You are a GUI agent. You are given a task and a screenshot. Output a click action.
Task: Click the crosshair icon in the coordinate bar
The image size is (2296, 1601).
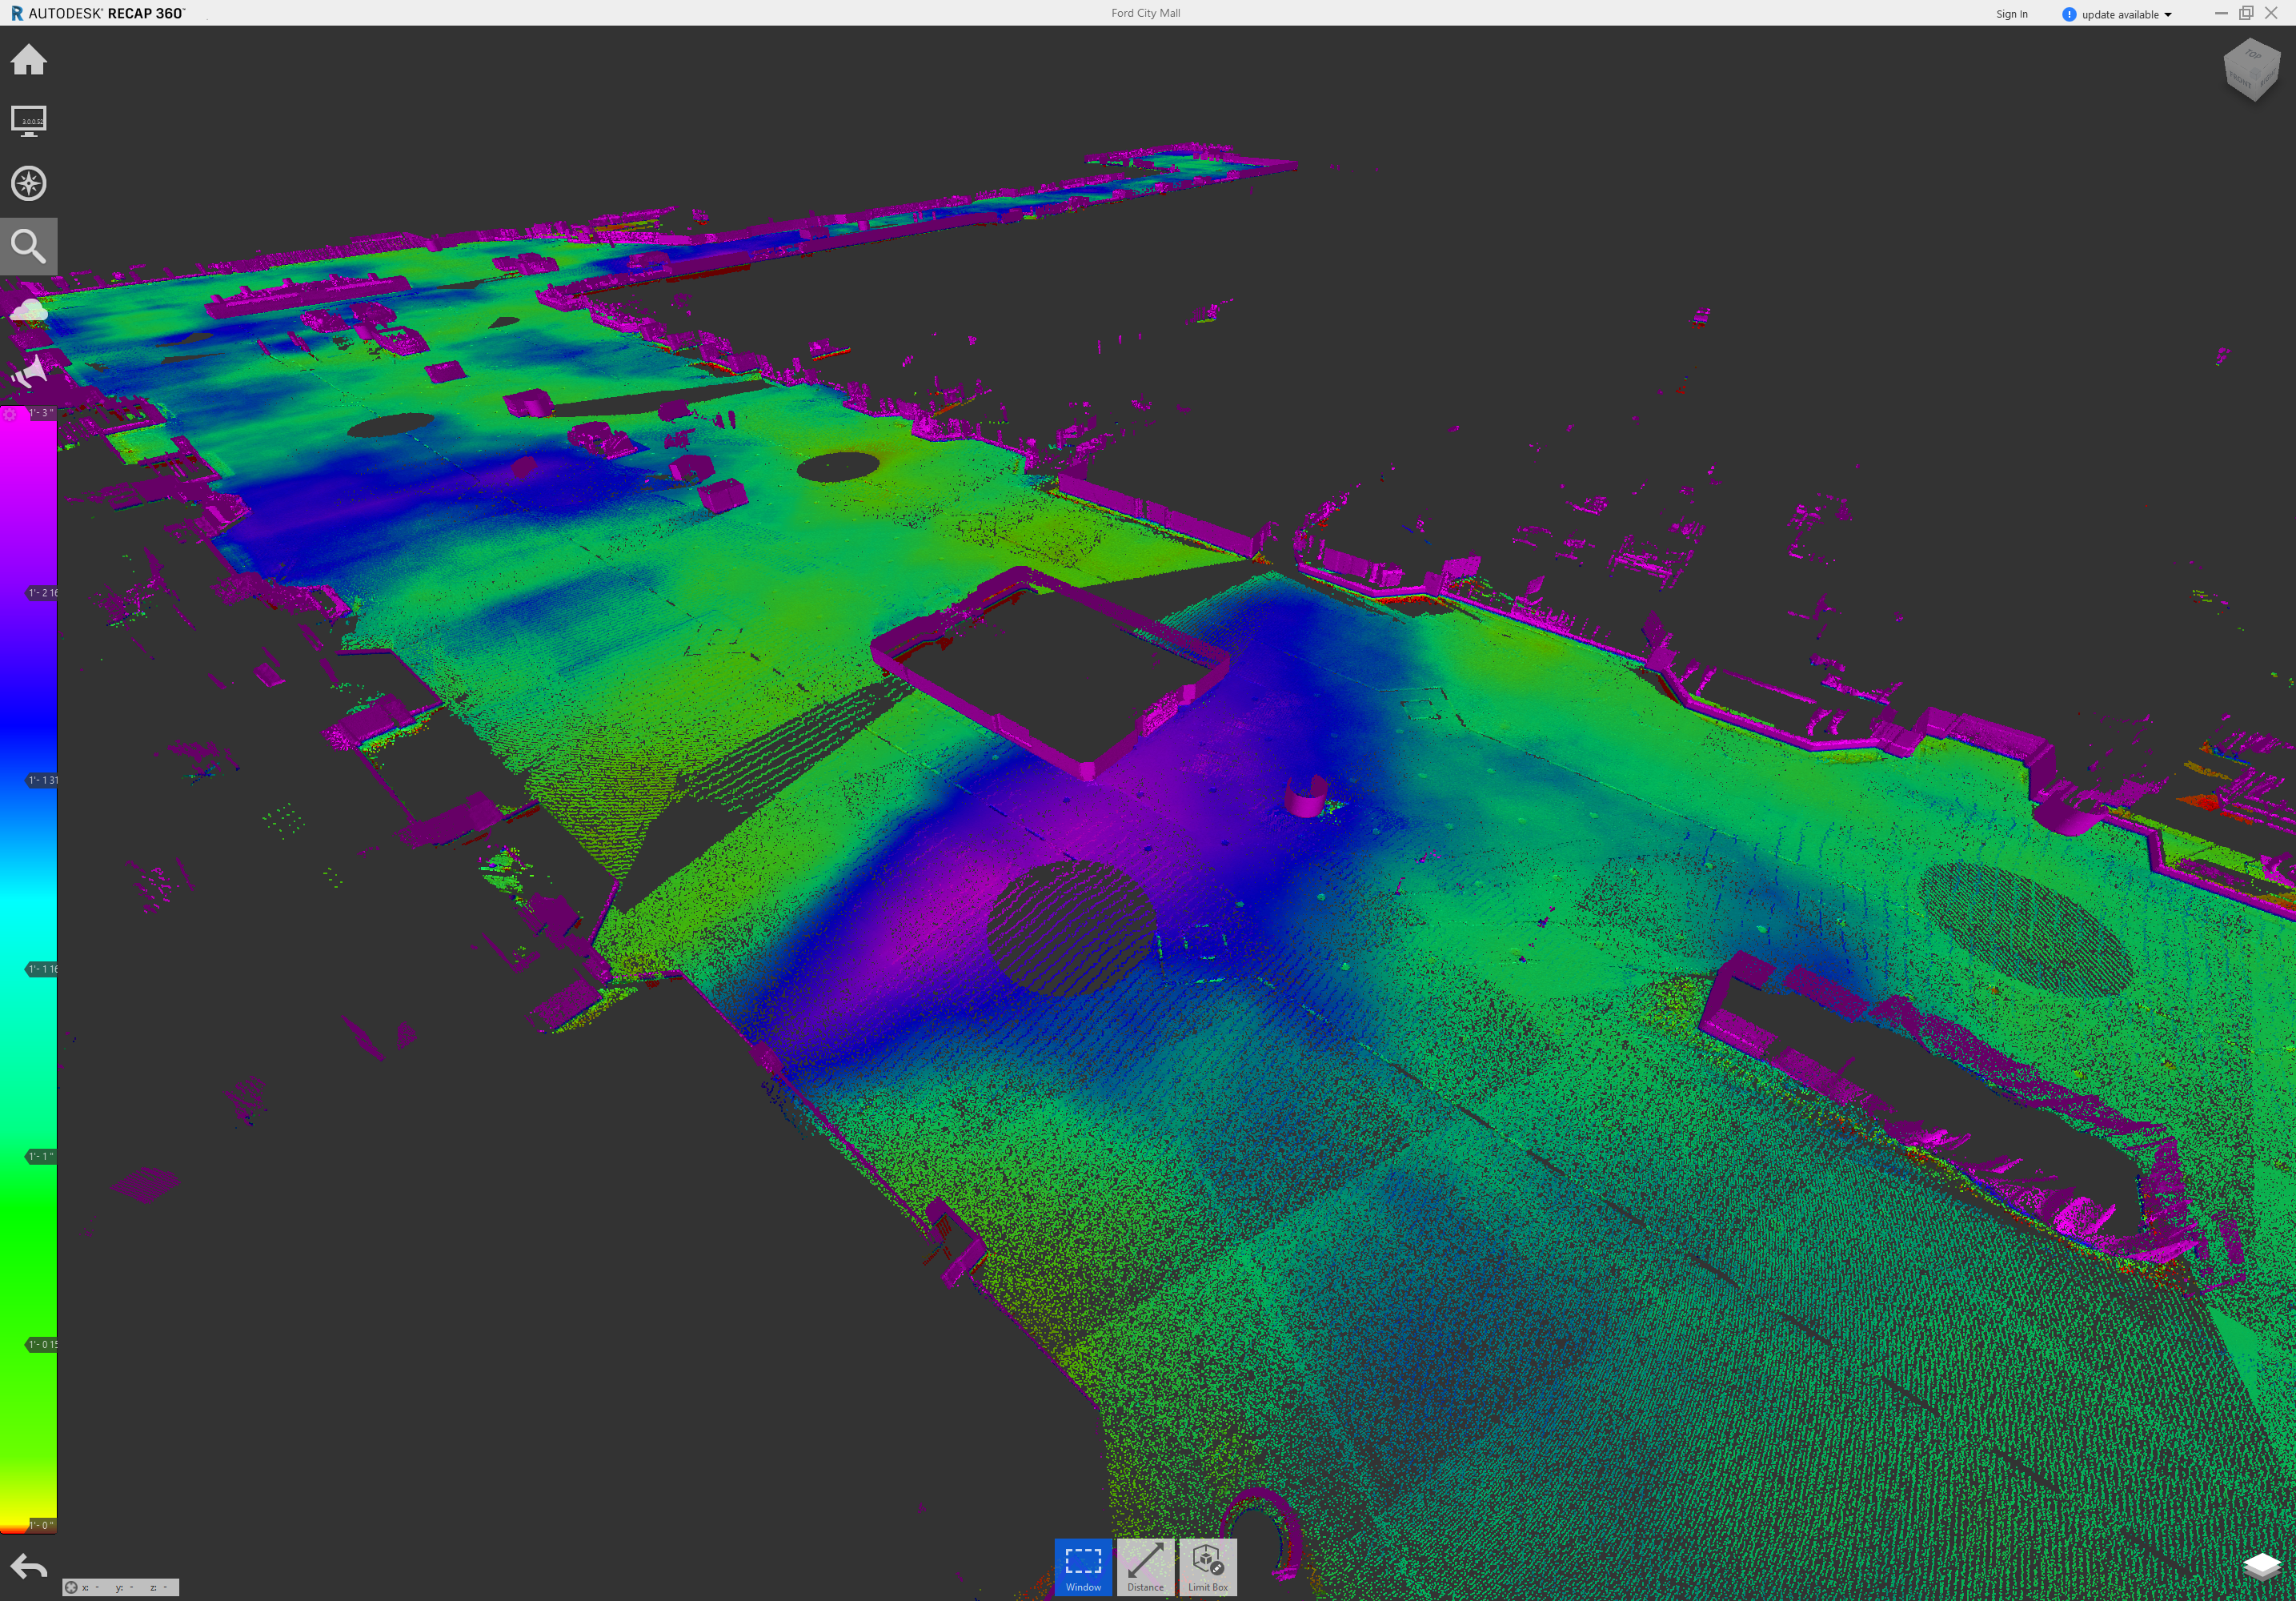70,1587
